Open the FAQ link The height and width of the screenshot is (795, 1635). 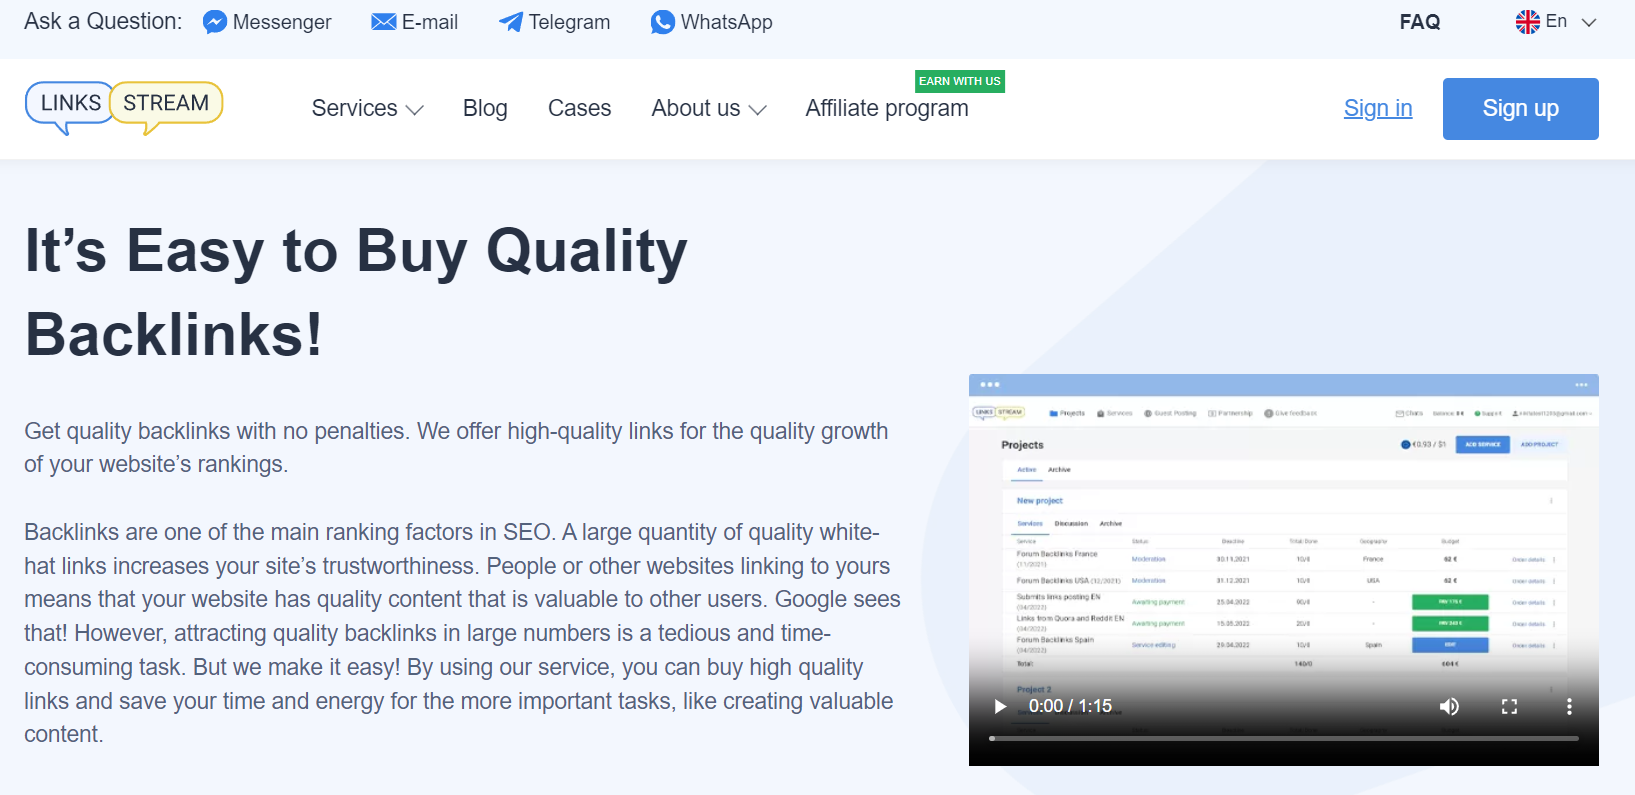point(1419,22)
